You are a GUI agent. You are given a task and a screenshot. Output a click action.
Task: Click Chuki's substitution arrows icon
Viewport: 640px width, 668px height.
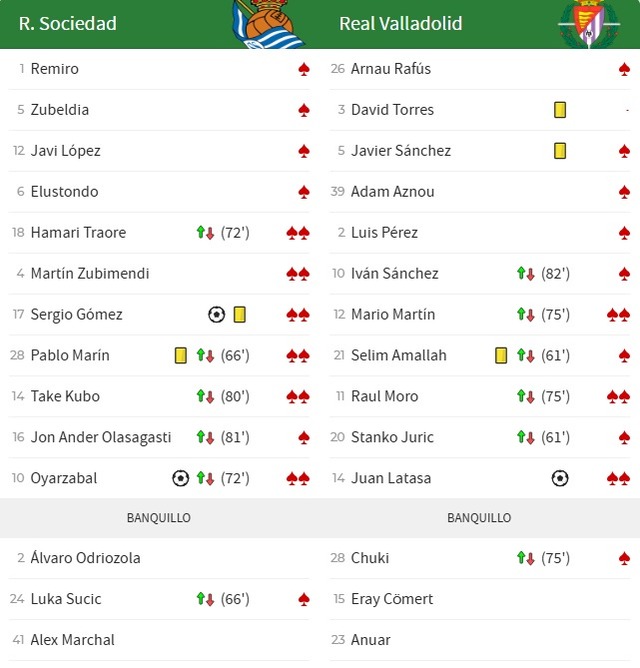(526, 558)
